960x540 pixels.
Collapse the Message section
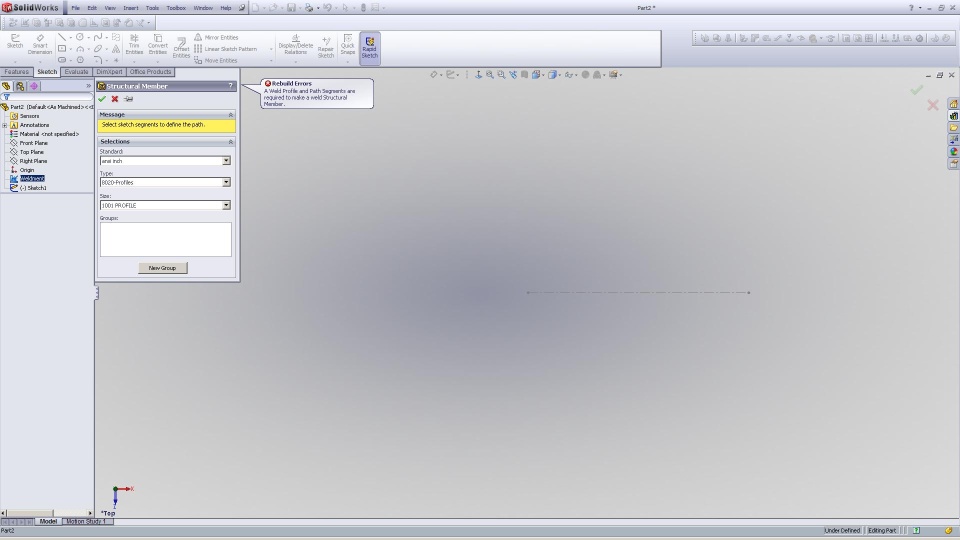tap(231, 114)
